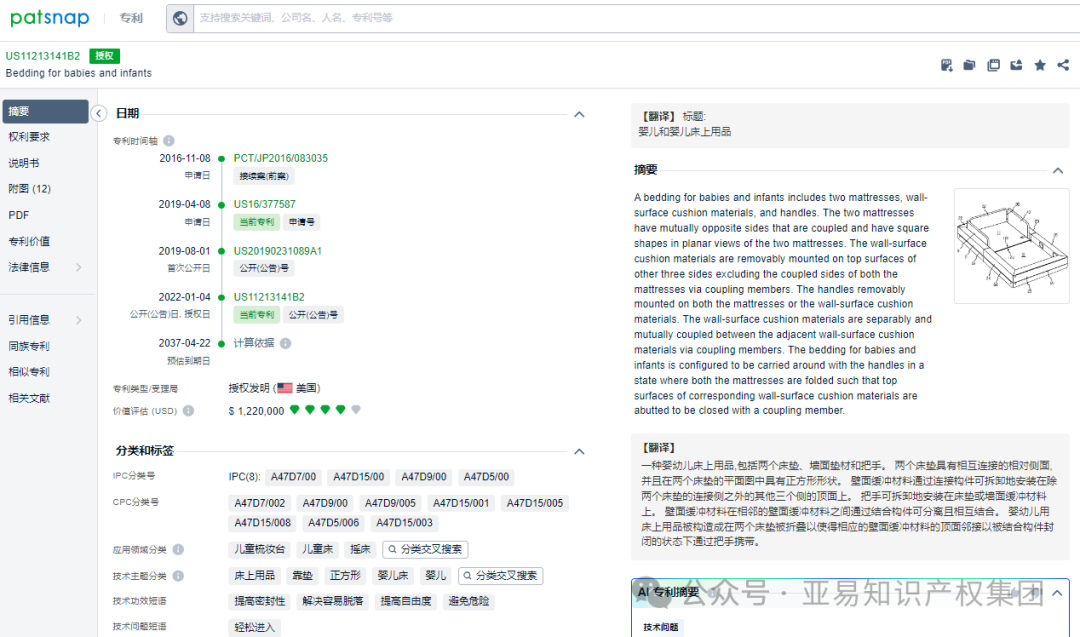Save patent to a folder
Viewport: 1080px width, 637px height.
point(969,64)
